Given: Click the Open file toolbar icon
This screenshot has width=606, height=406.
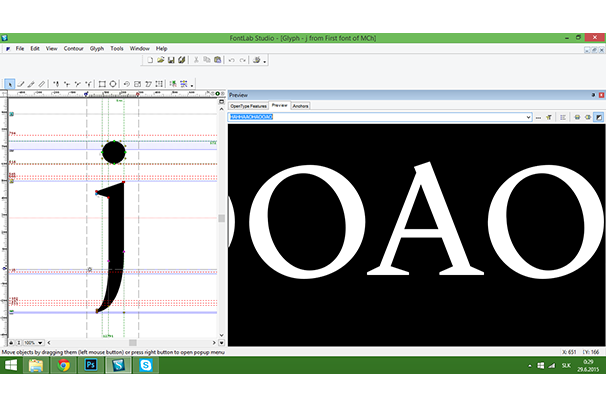Looking at the screenshot, I should tap(160, 60).
